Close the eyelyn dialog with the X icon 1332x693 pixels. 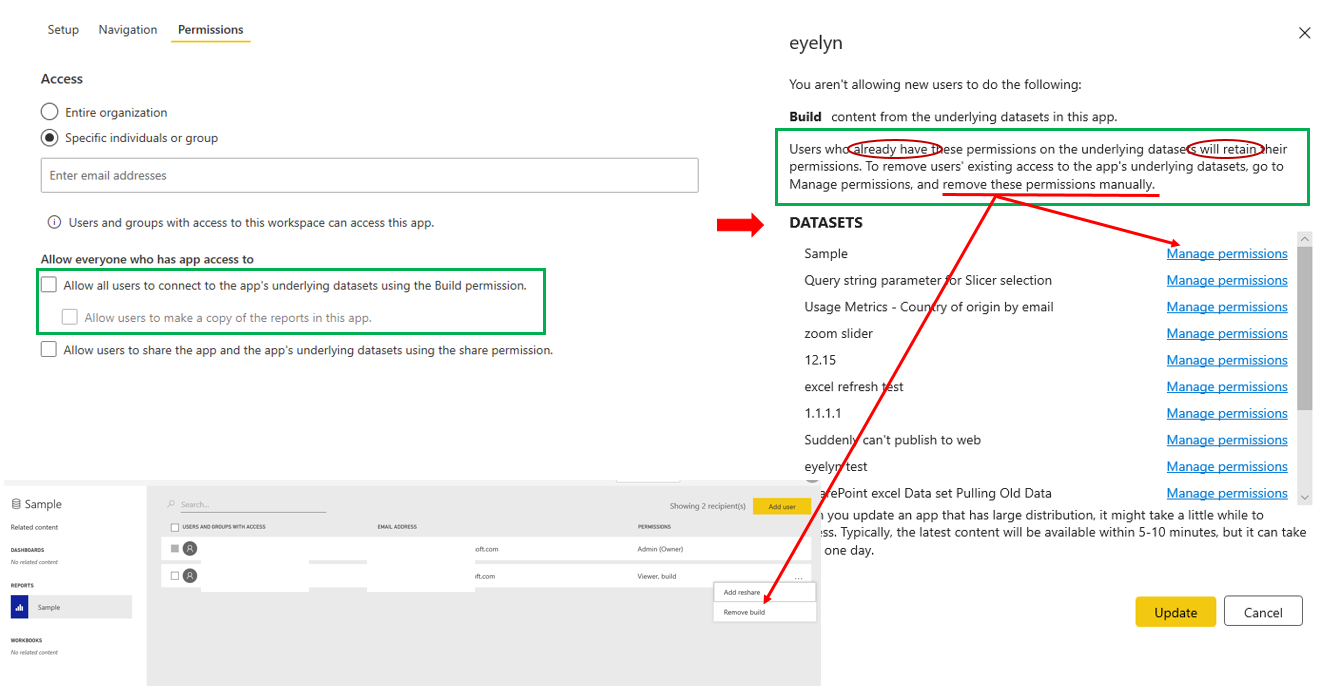[1304, 33]
